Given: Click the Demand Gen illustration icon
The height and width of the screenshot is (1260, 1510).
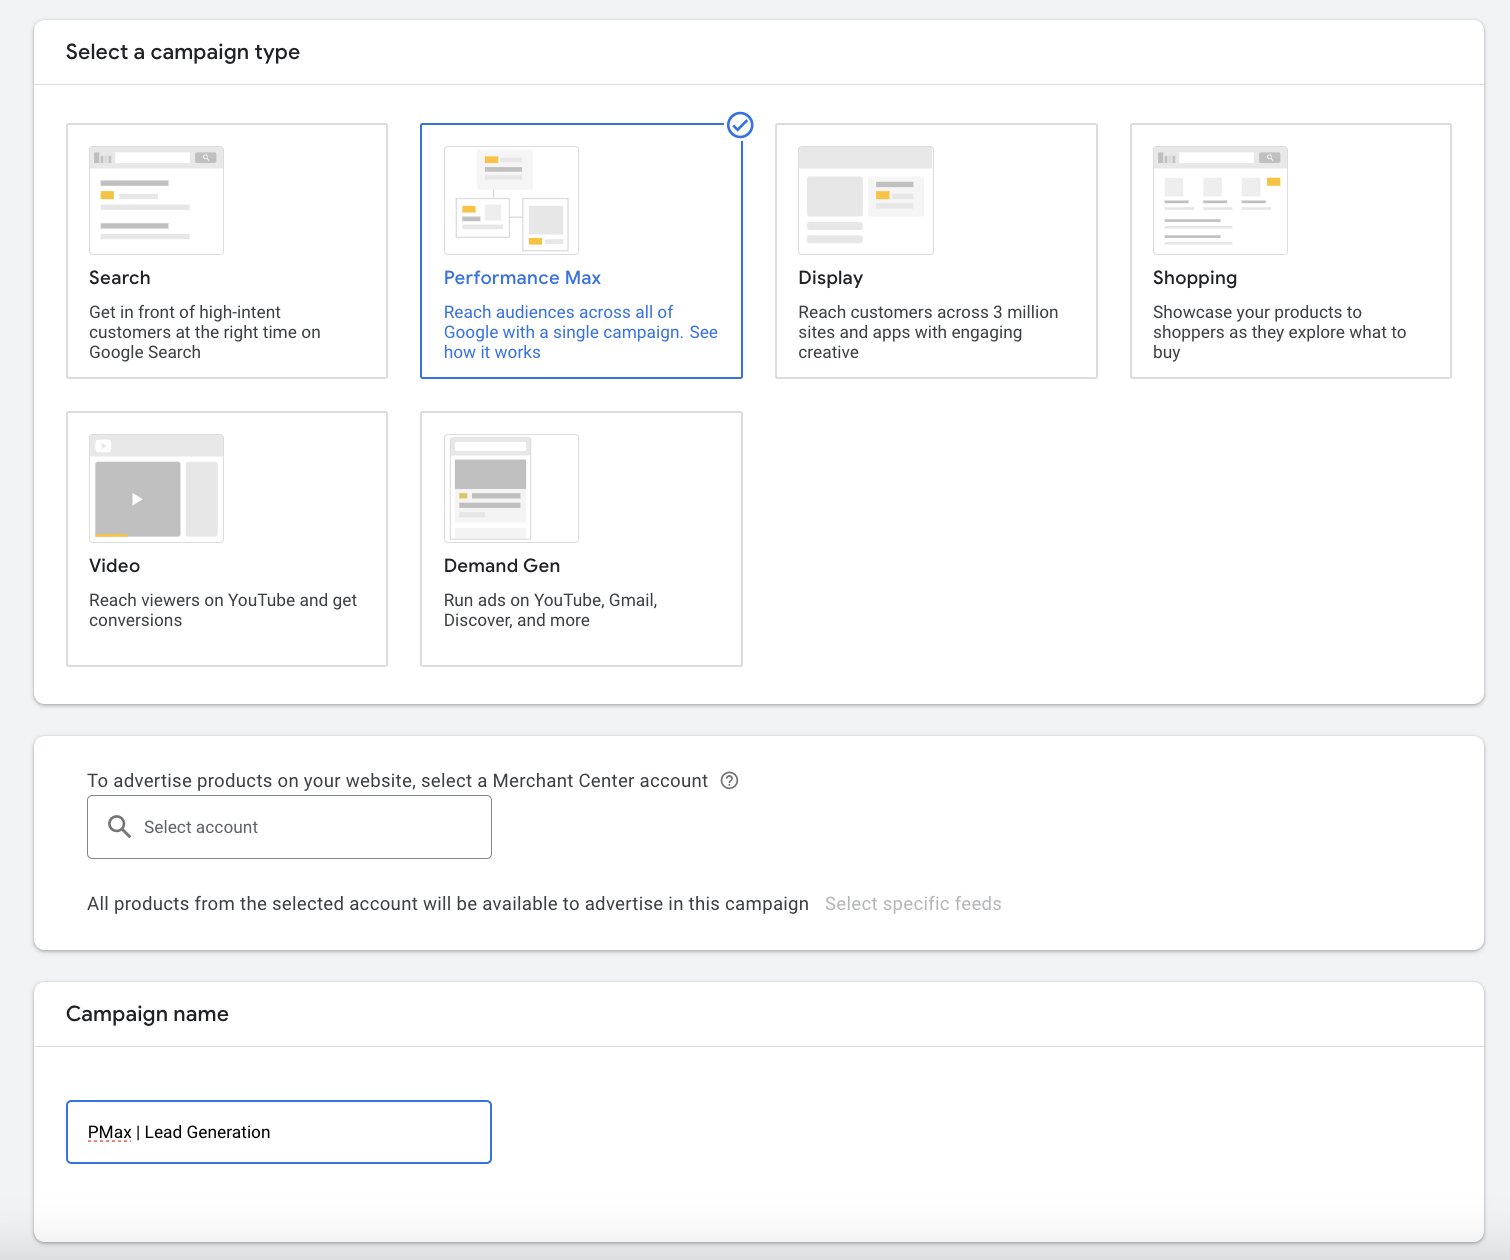Looking at the screenshot, I should [511, 488].
